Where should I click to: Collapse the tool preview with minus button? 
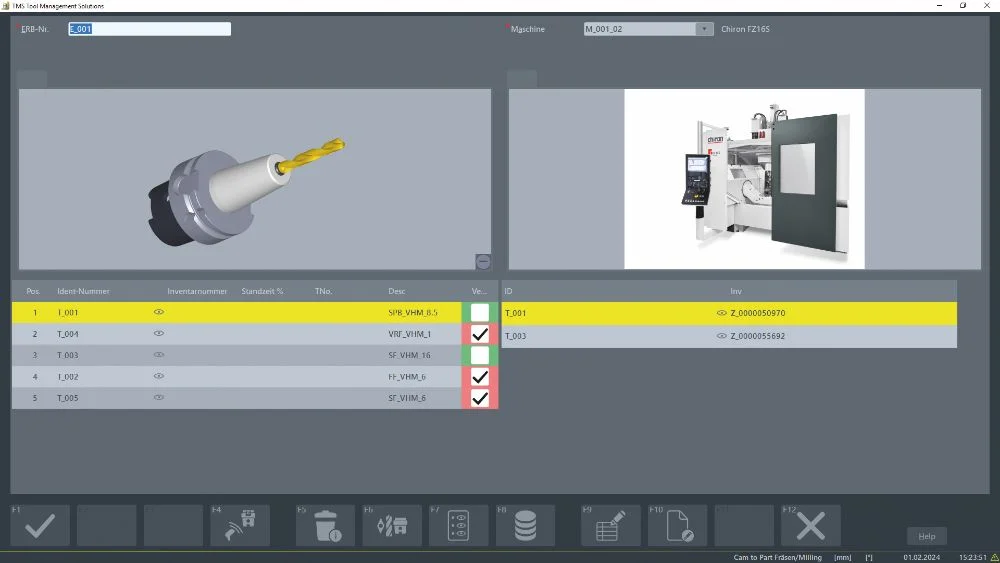[x=483, y=262]
